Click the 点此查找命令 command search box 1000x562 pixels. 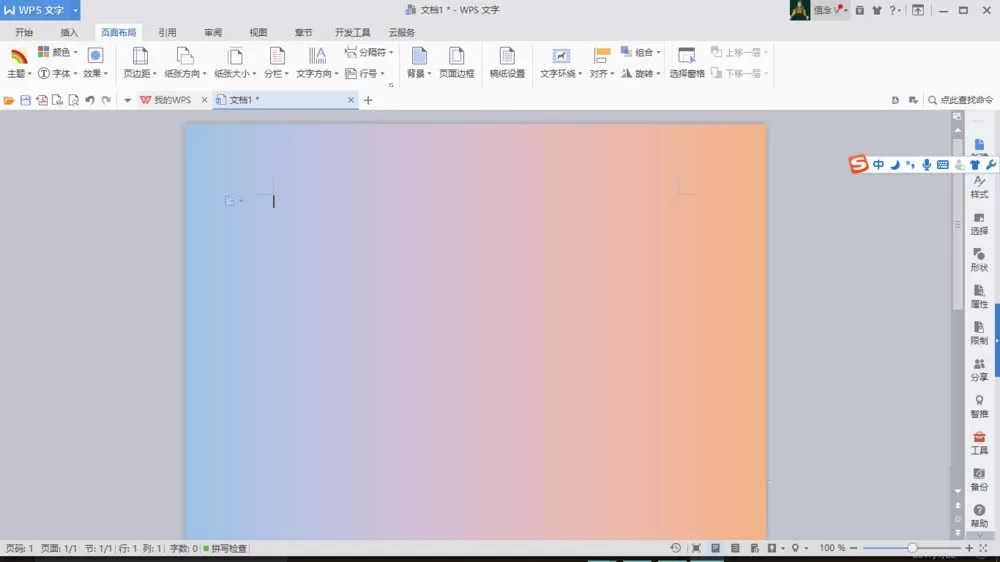tap(960, 100)
